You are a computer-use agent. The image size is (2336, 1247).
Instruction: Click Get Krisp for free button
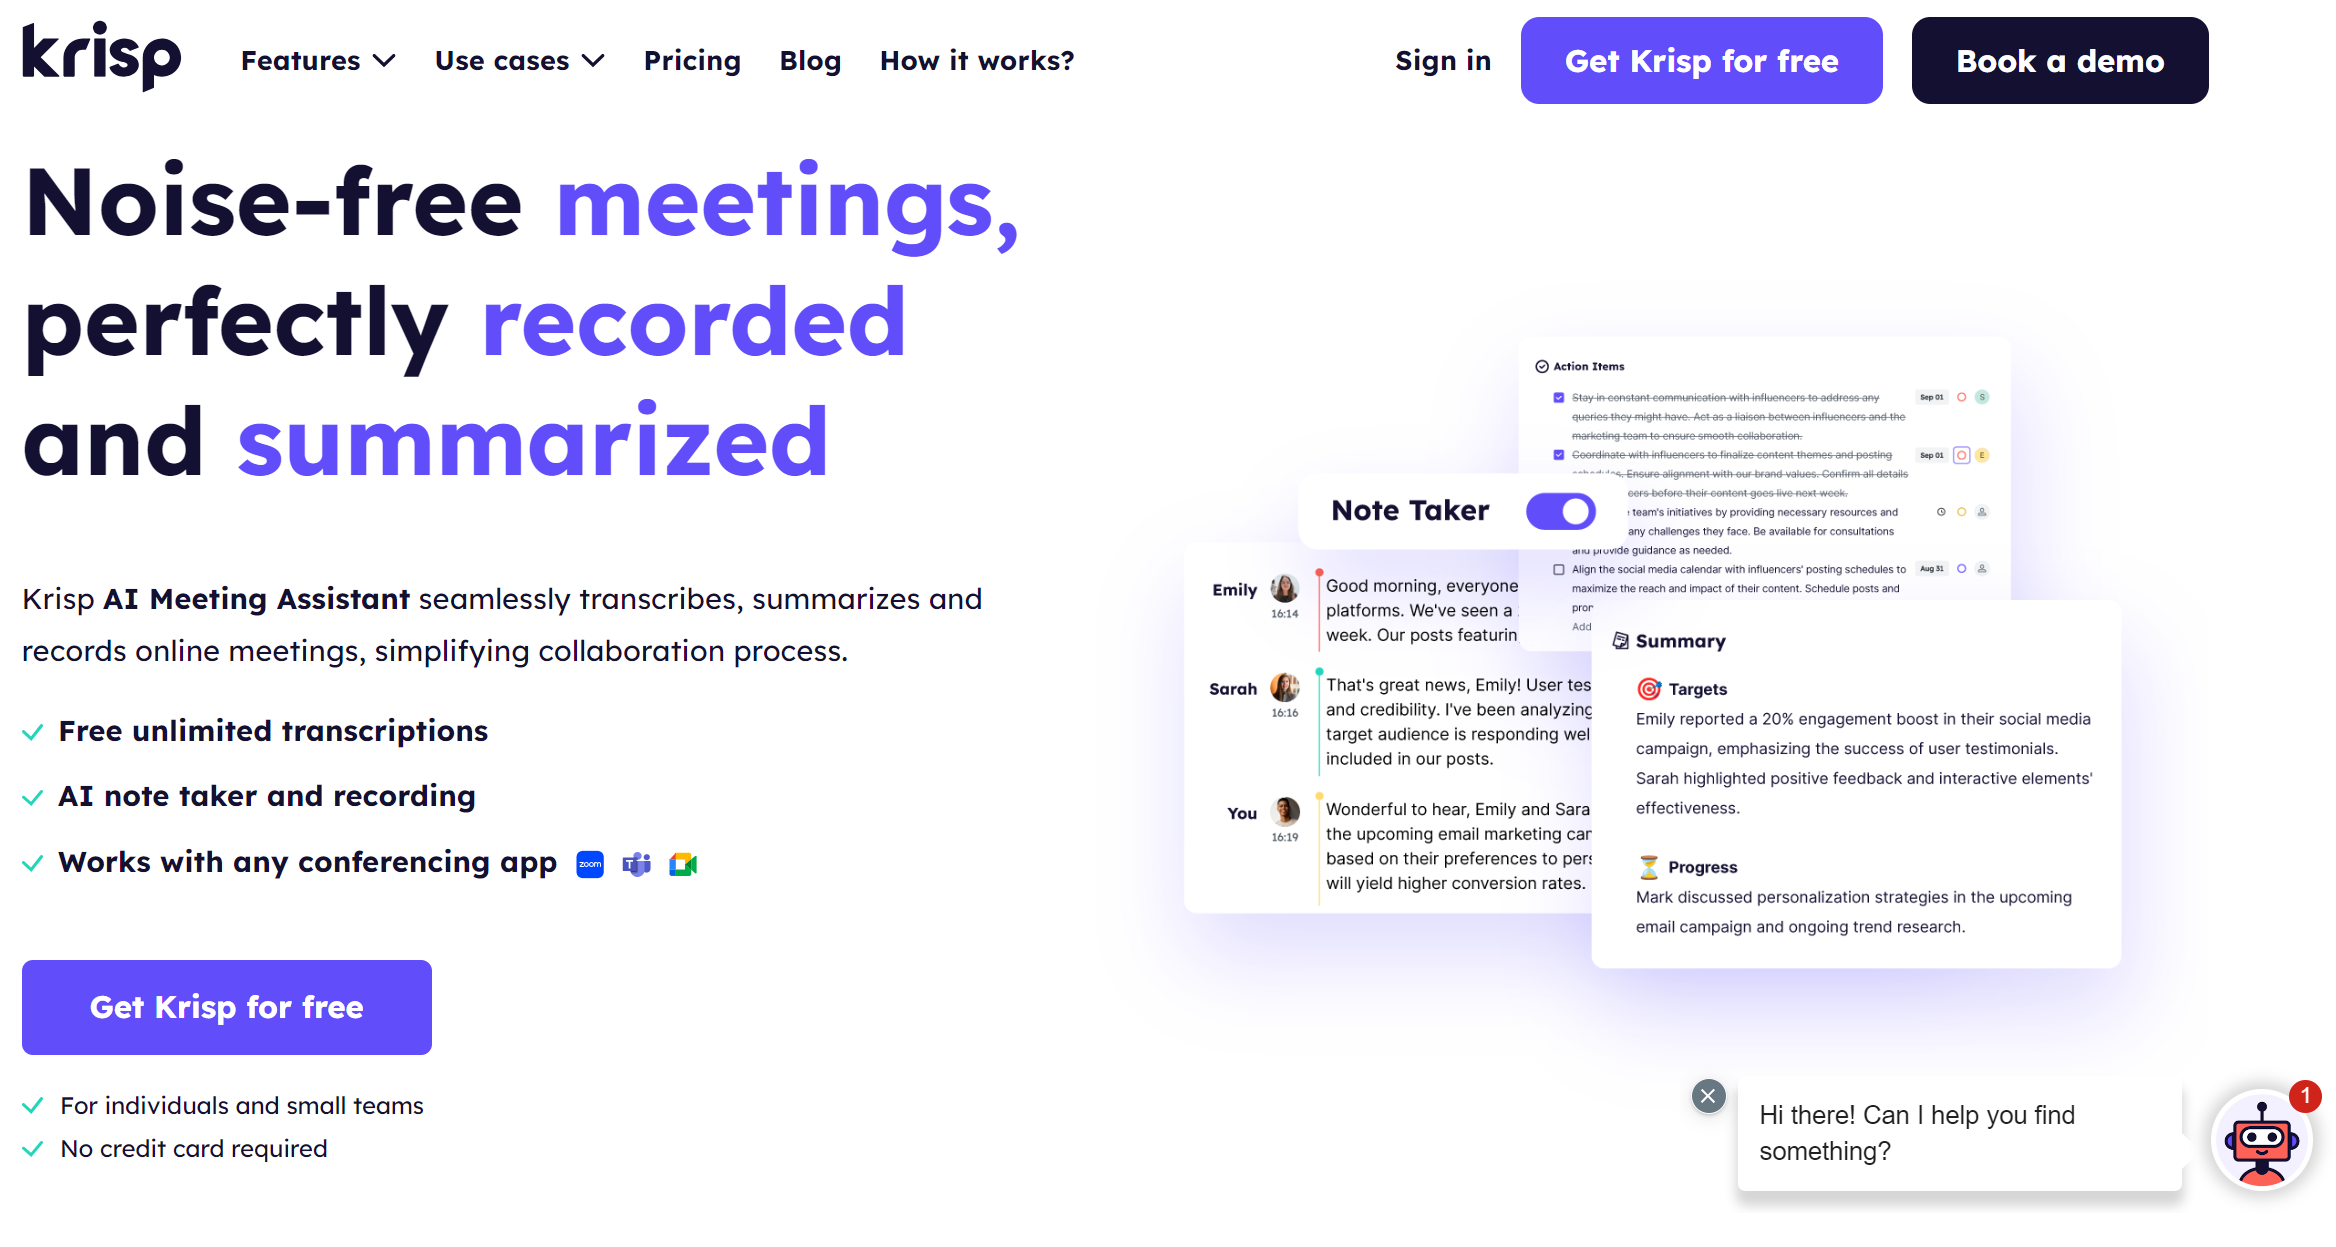1701,62
